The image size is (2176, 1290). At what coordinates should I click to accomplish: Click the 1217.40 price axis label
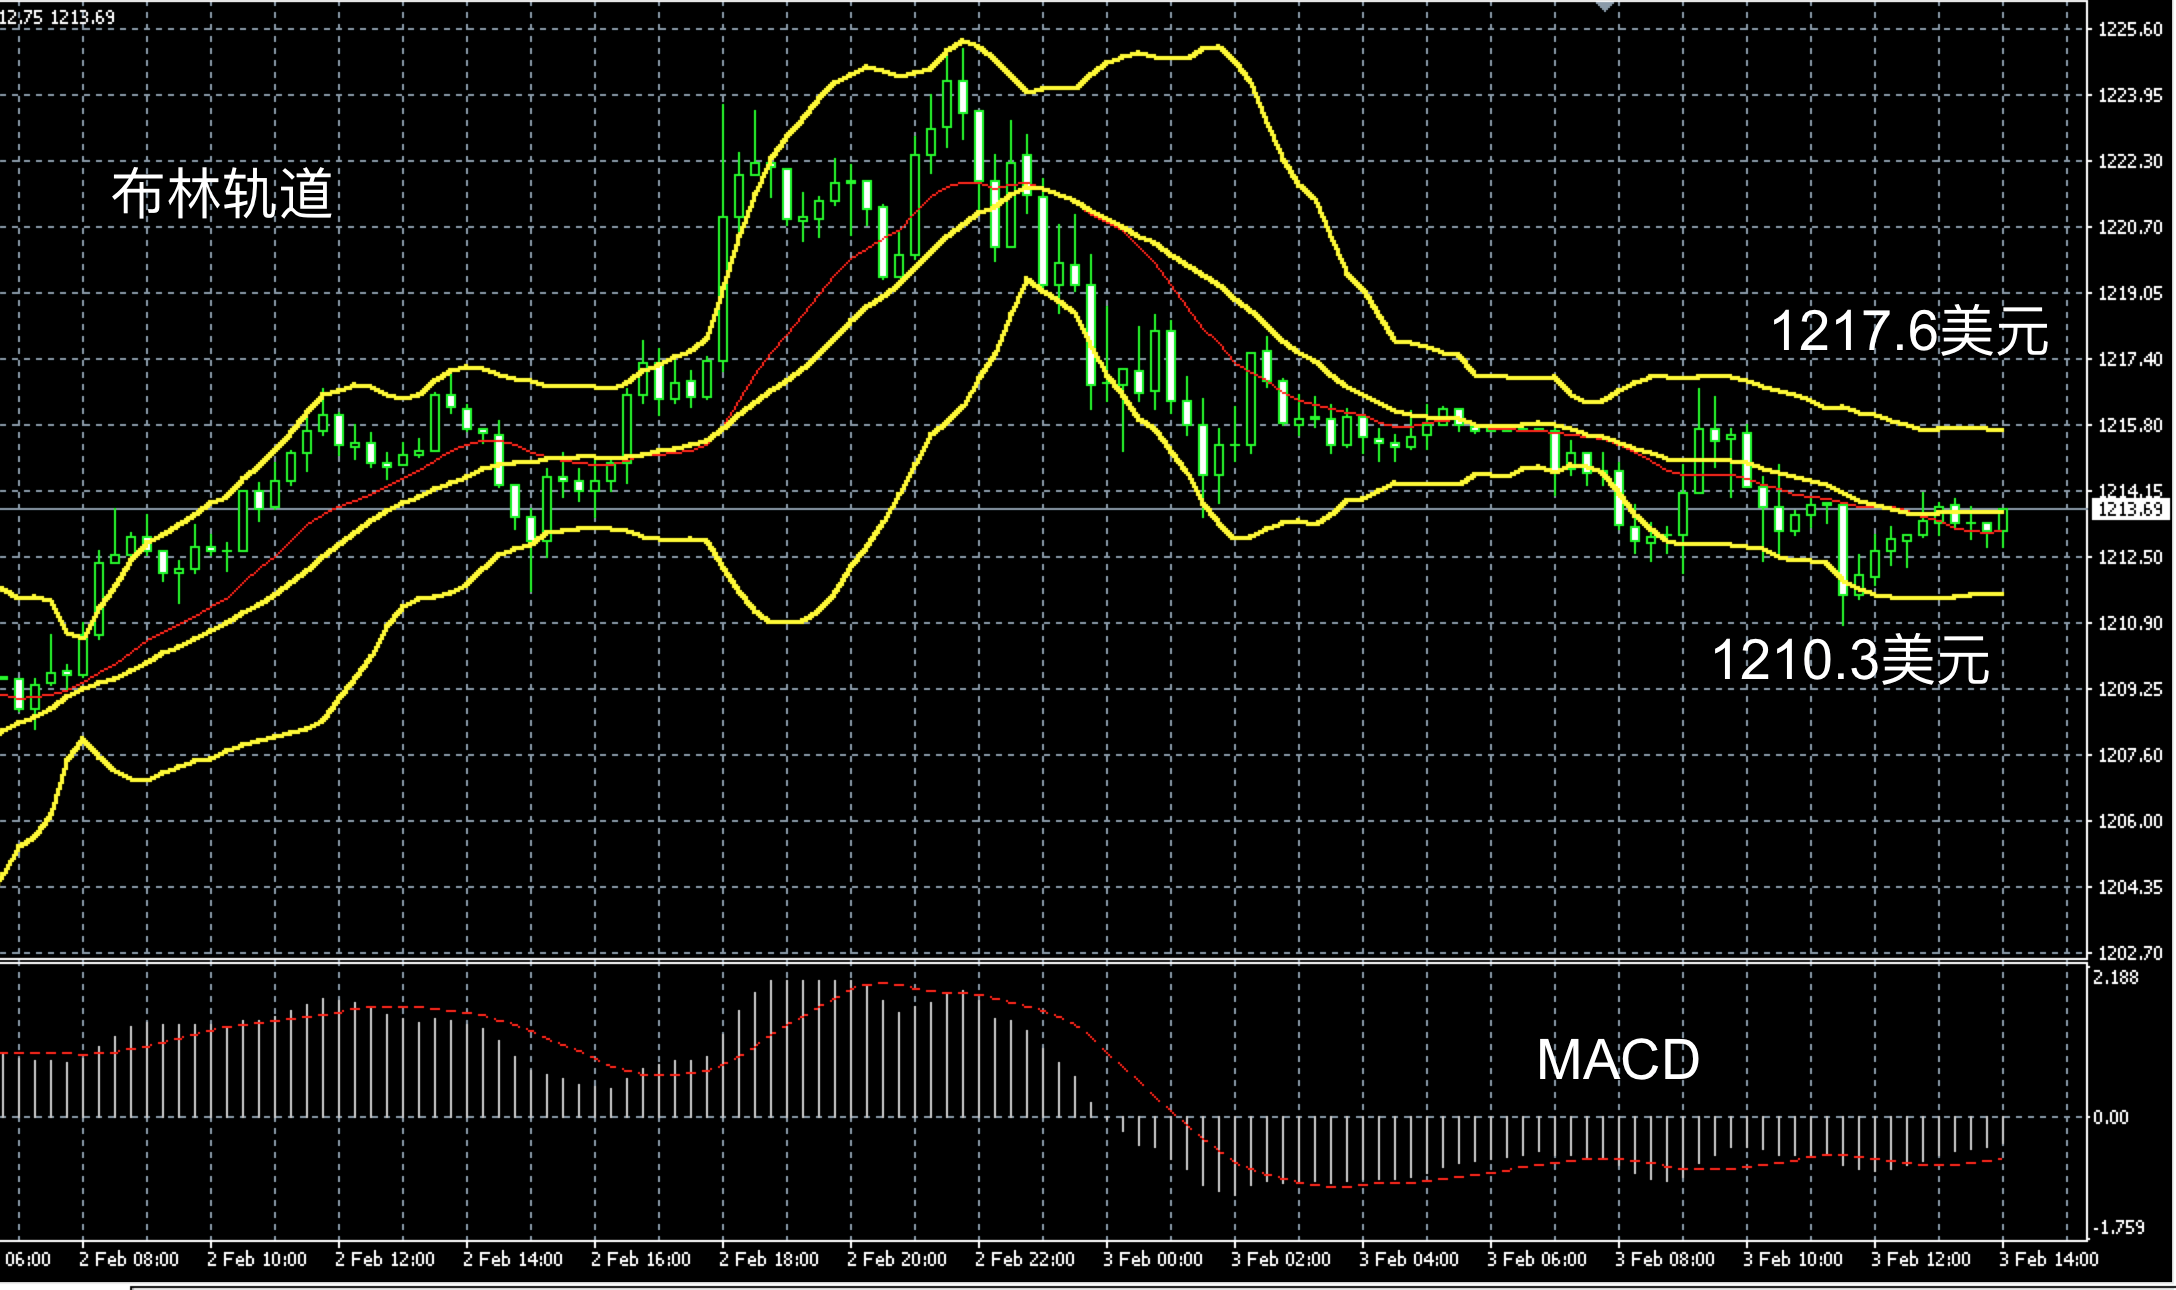(2129, 359)
